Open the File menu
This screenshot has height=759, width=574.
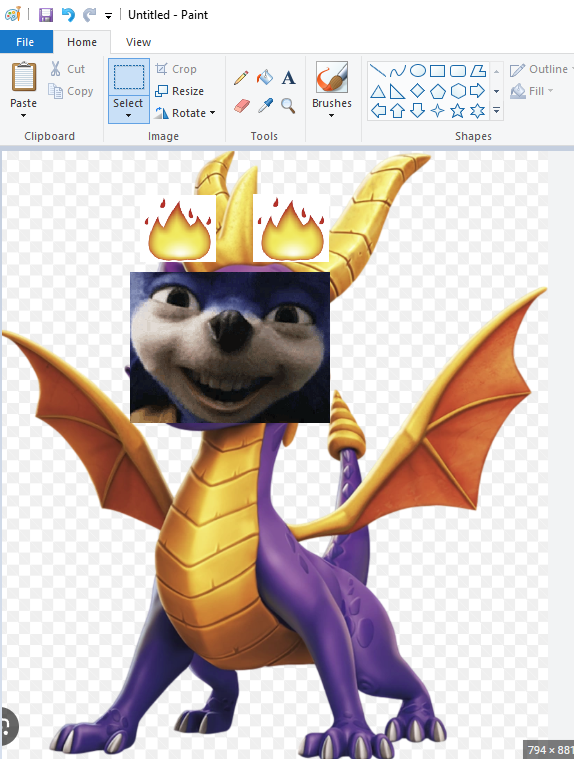click(x=26, y=42)
